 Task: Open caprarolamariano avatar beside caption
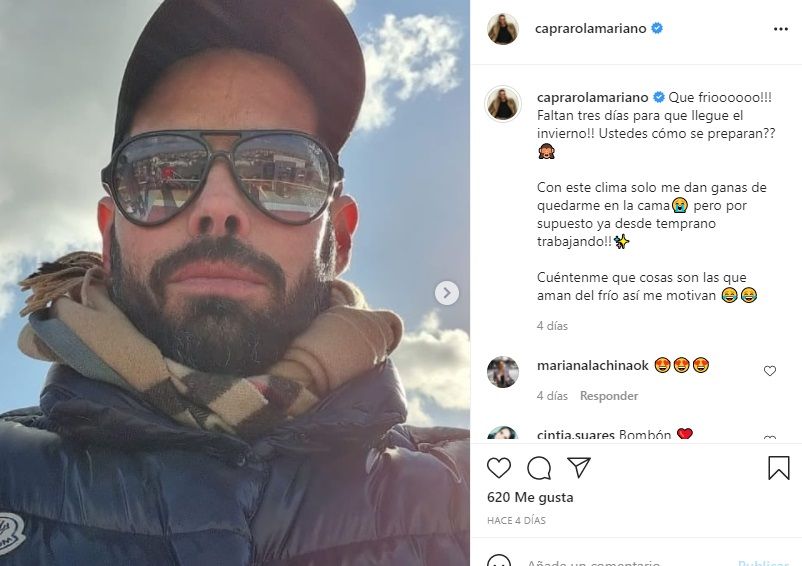coord(503,104)
